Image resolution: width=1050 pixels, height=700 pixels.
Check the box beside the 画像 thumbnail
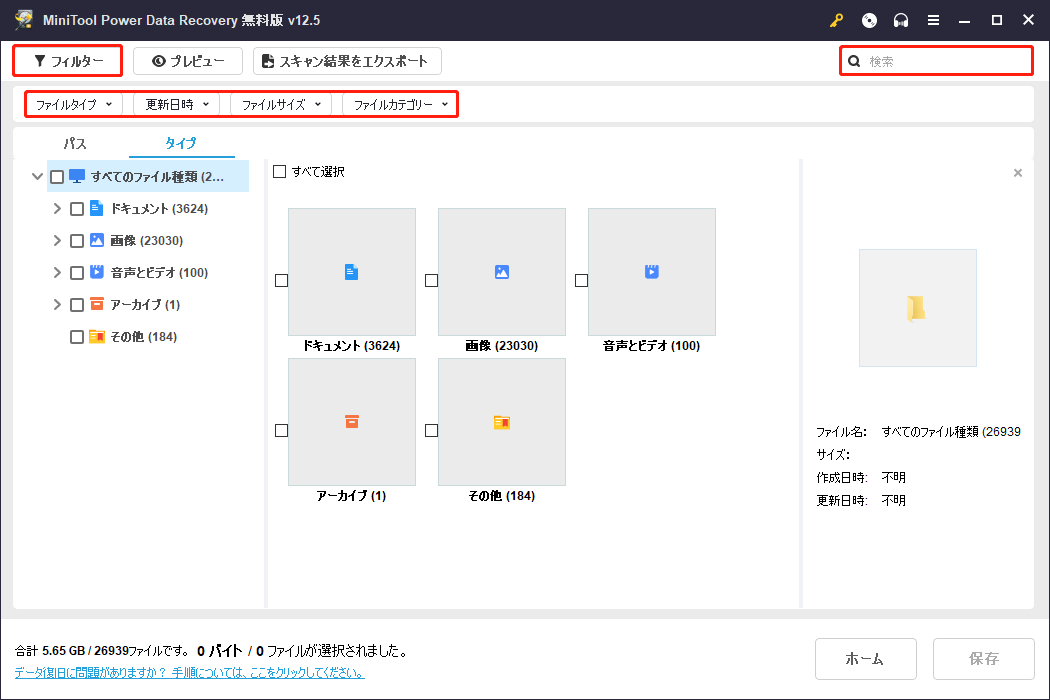pyautogui.click(x=431, y=281)
